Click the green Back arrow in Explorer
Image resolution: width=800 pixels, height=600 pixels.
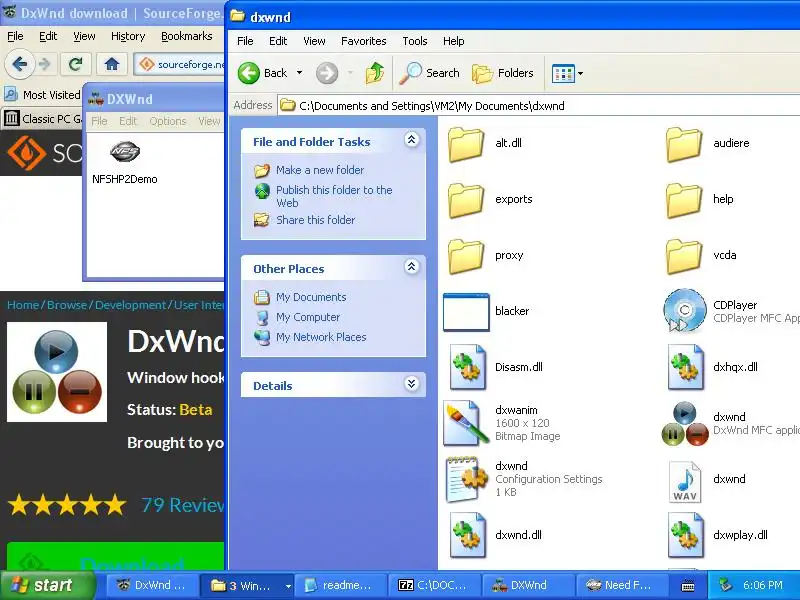point(249,73)
